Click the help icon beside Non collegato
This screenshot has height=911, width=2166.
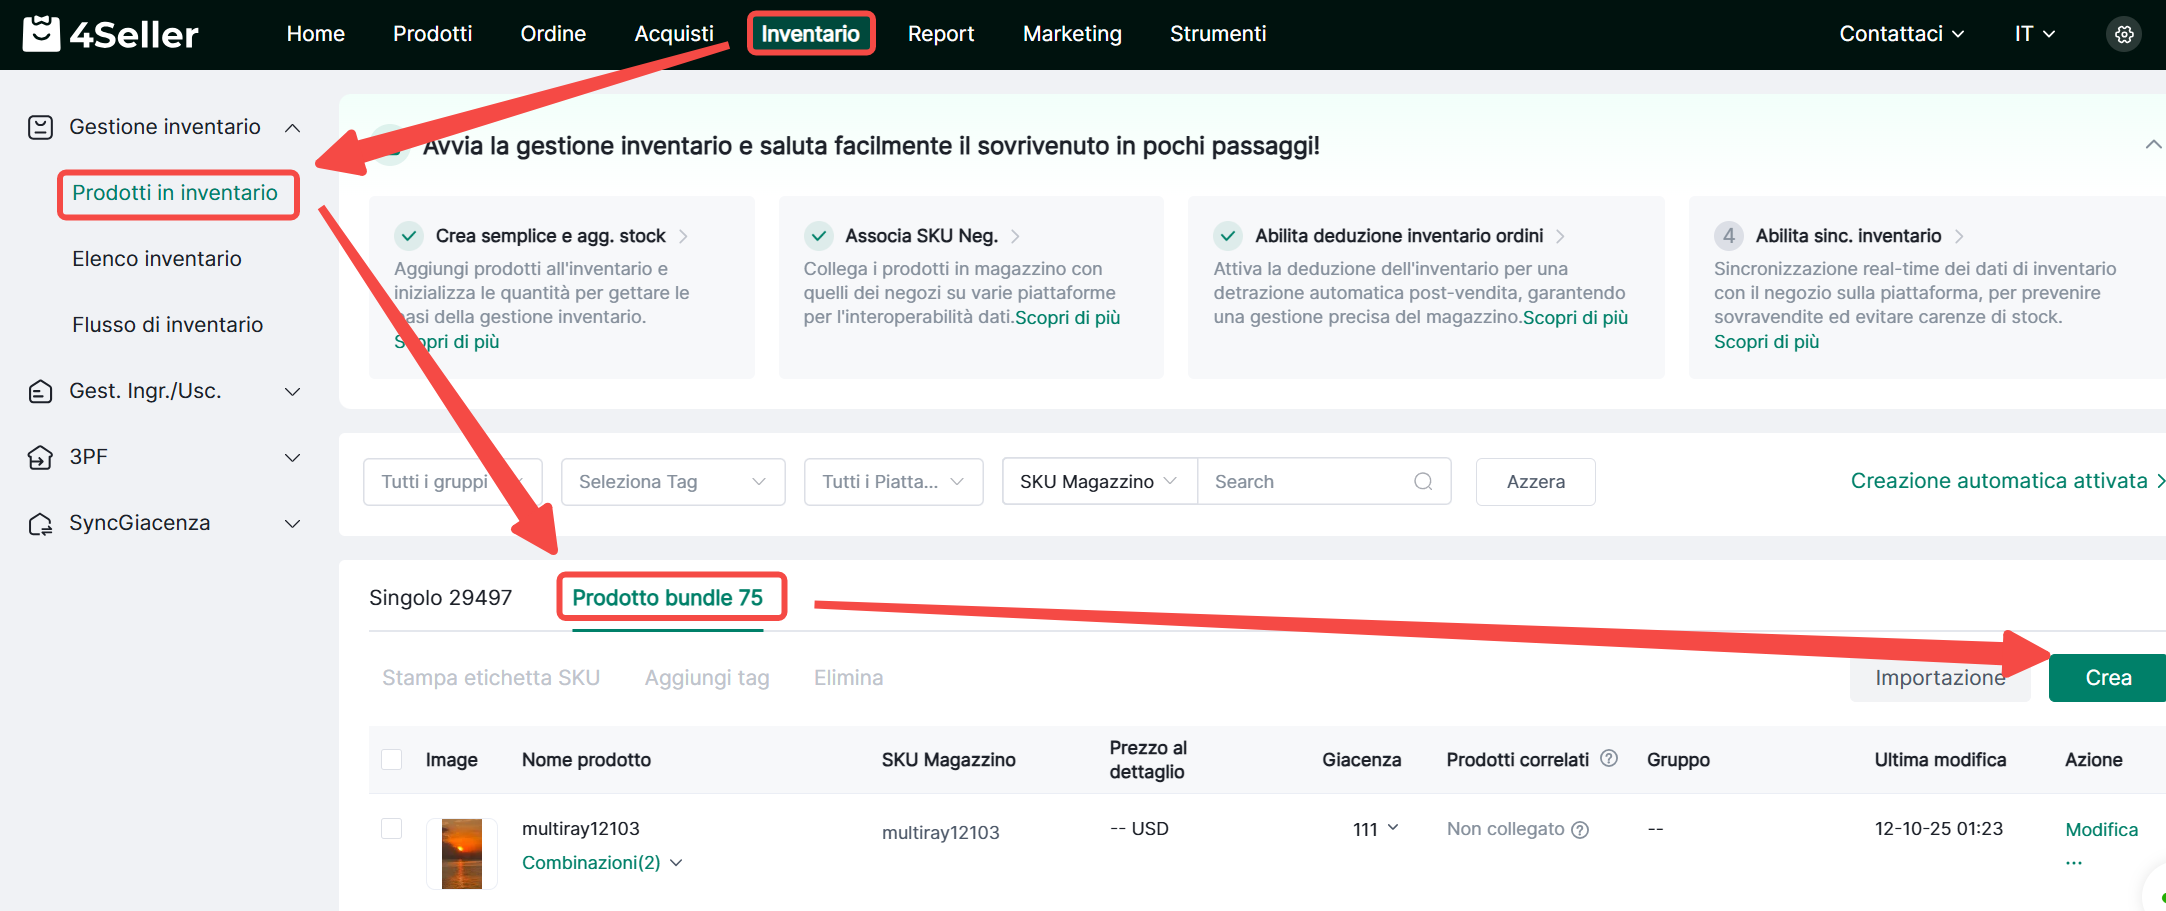(1580, 830)
